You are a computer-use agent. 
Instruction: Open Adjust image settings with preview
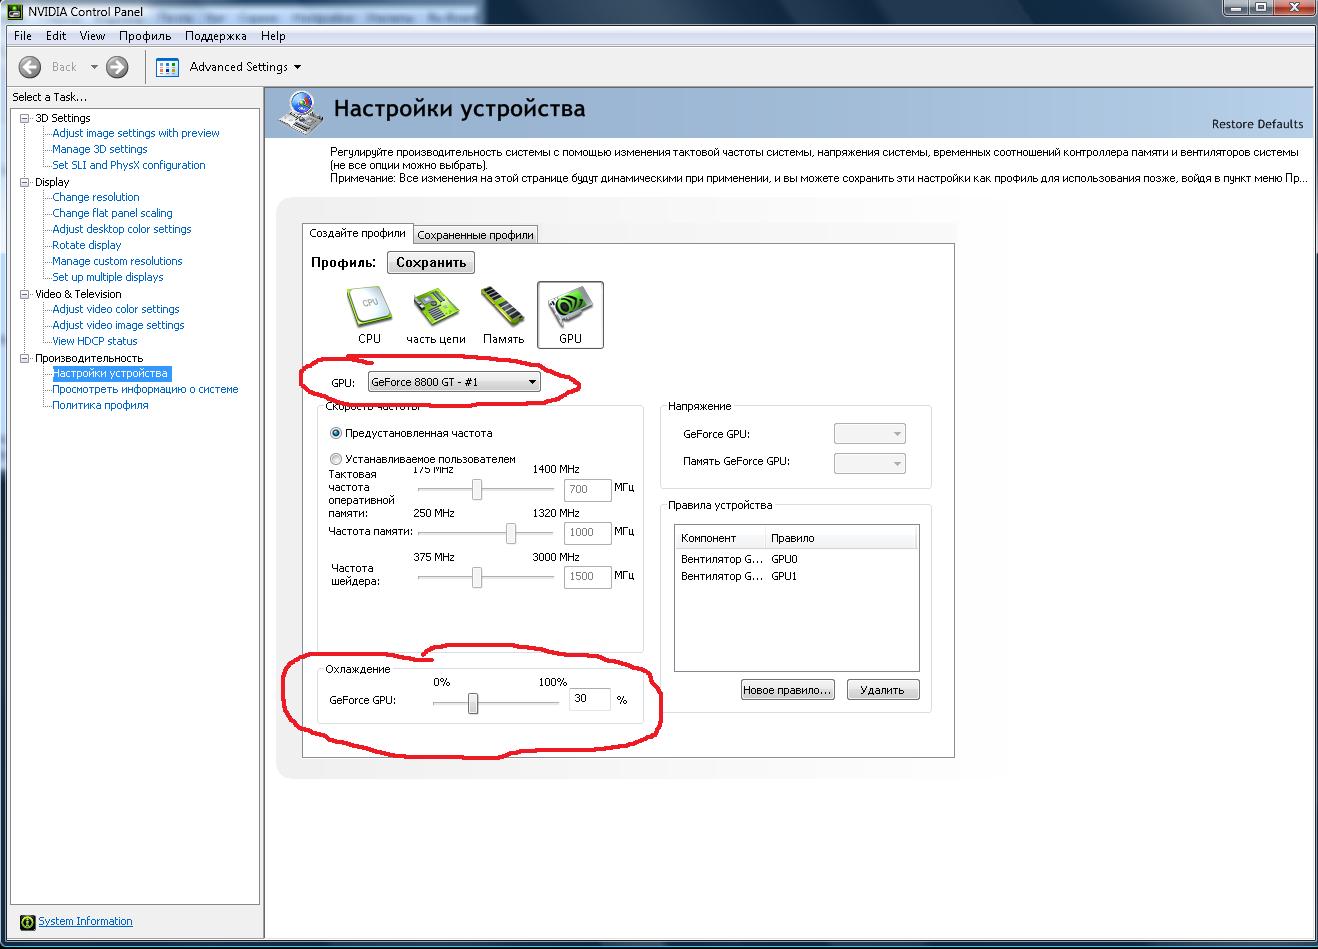point(136,133)
